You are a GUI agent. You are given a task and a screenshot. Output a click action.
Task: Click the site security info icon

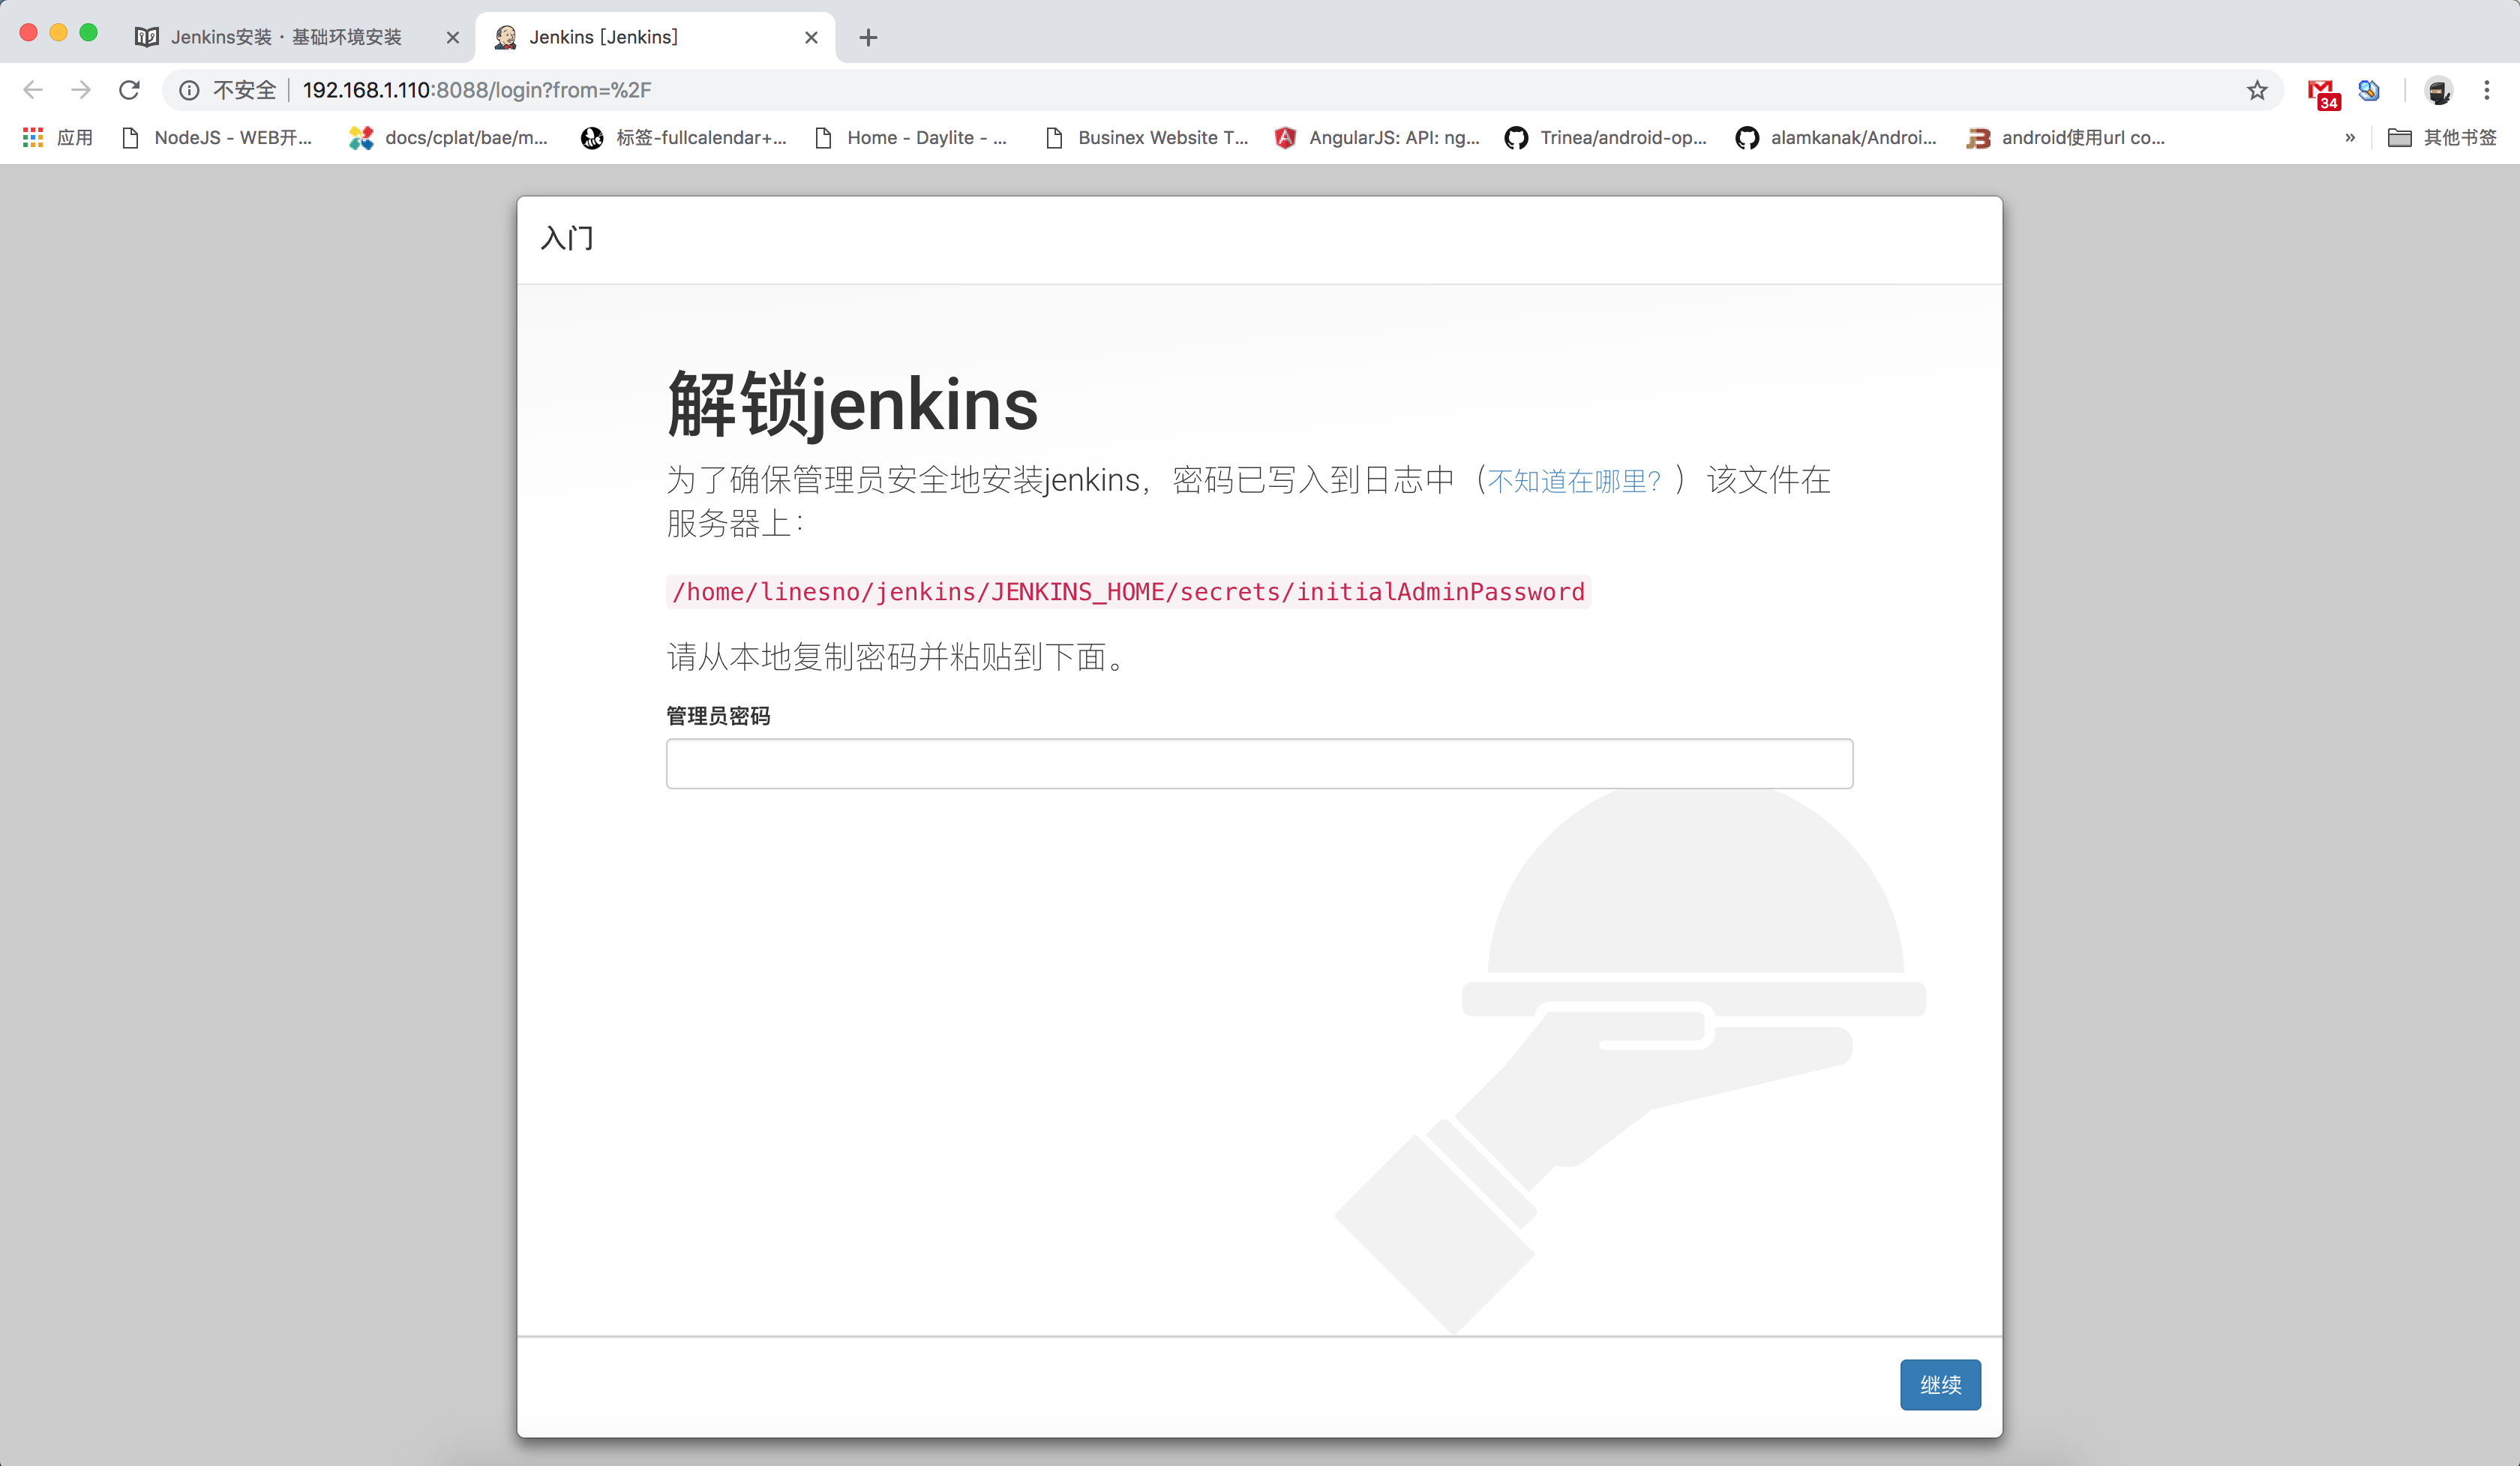coord(189,90)
